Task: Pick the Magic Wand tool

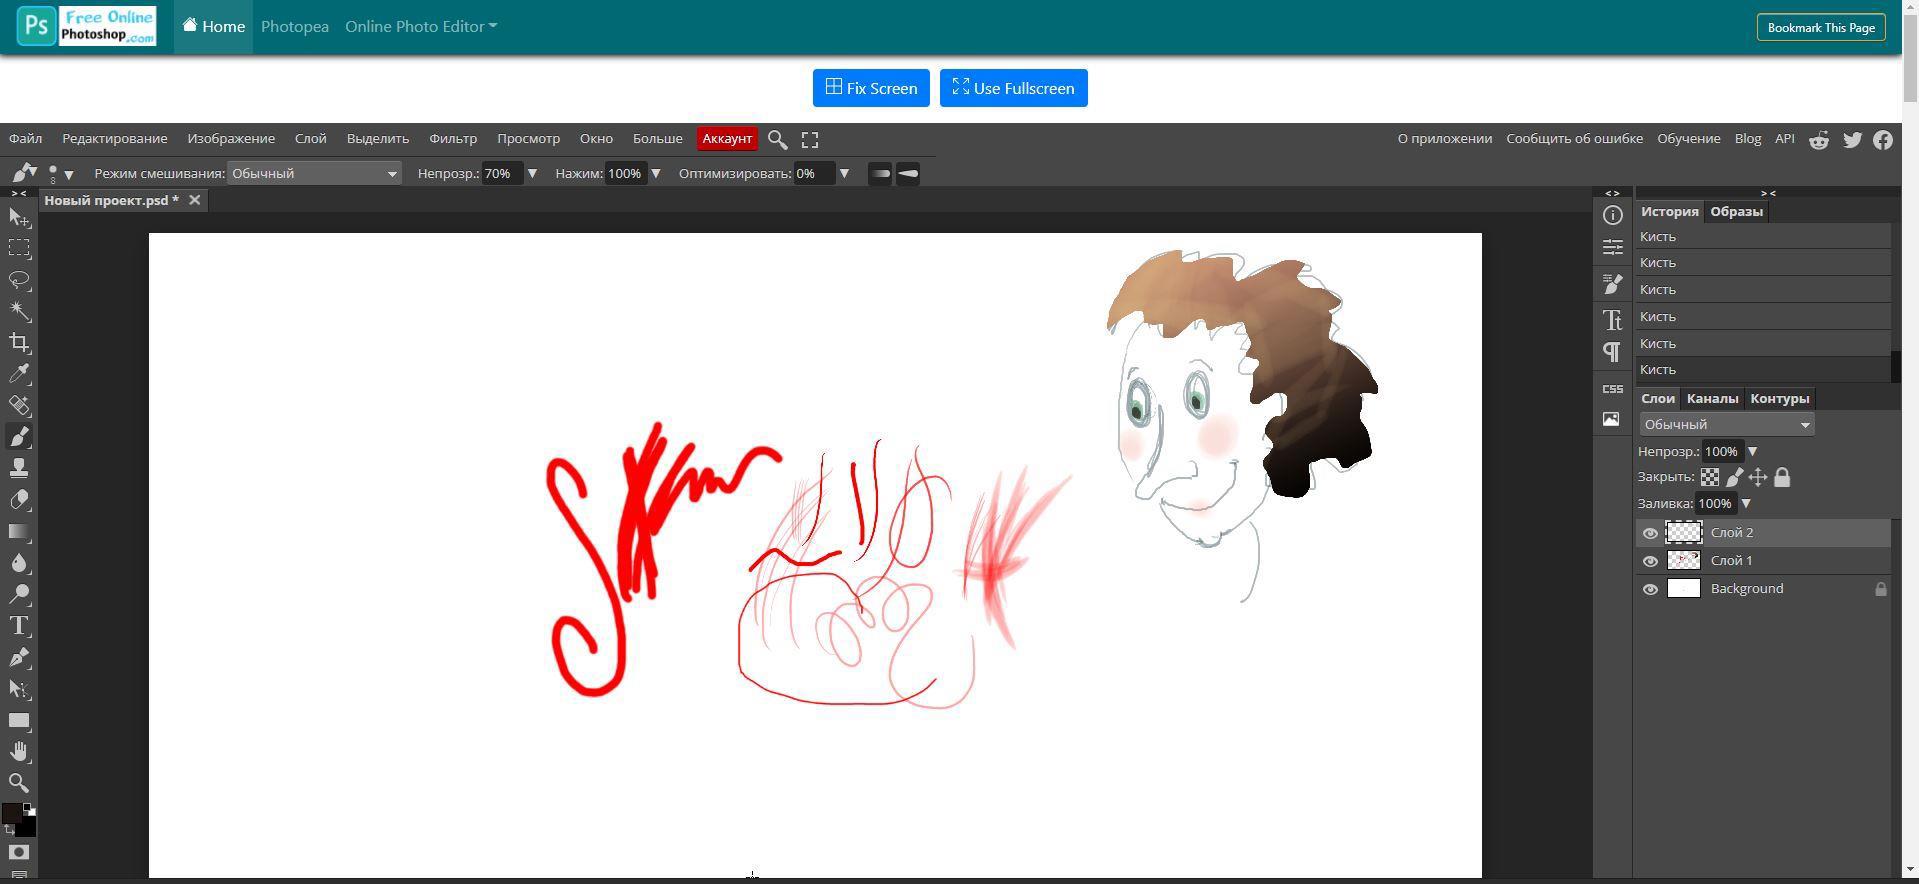Action: click(19, 311)
